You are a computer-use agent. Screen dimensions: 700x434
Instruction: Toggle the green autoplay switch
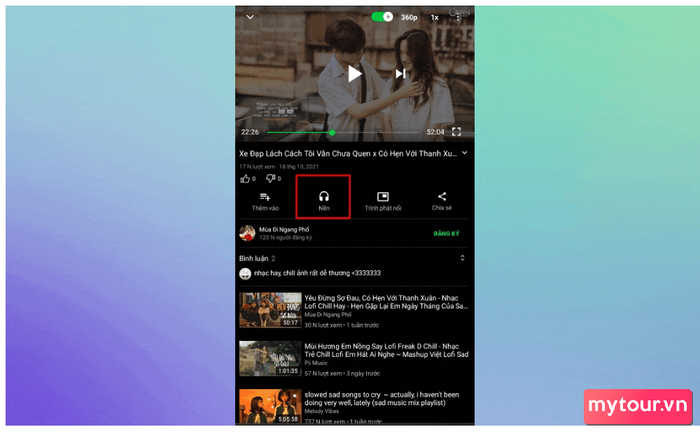click(x=382, y=17)
